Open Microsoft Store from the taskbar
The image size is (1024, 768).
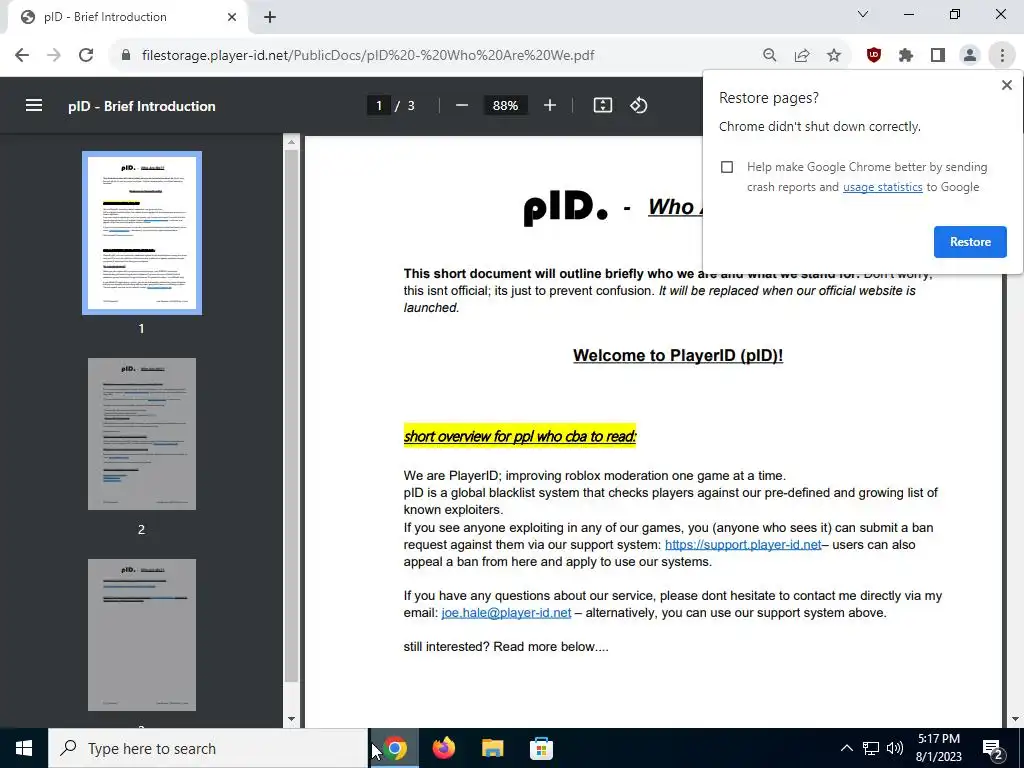[x=541, y=748]
